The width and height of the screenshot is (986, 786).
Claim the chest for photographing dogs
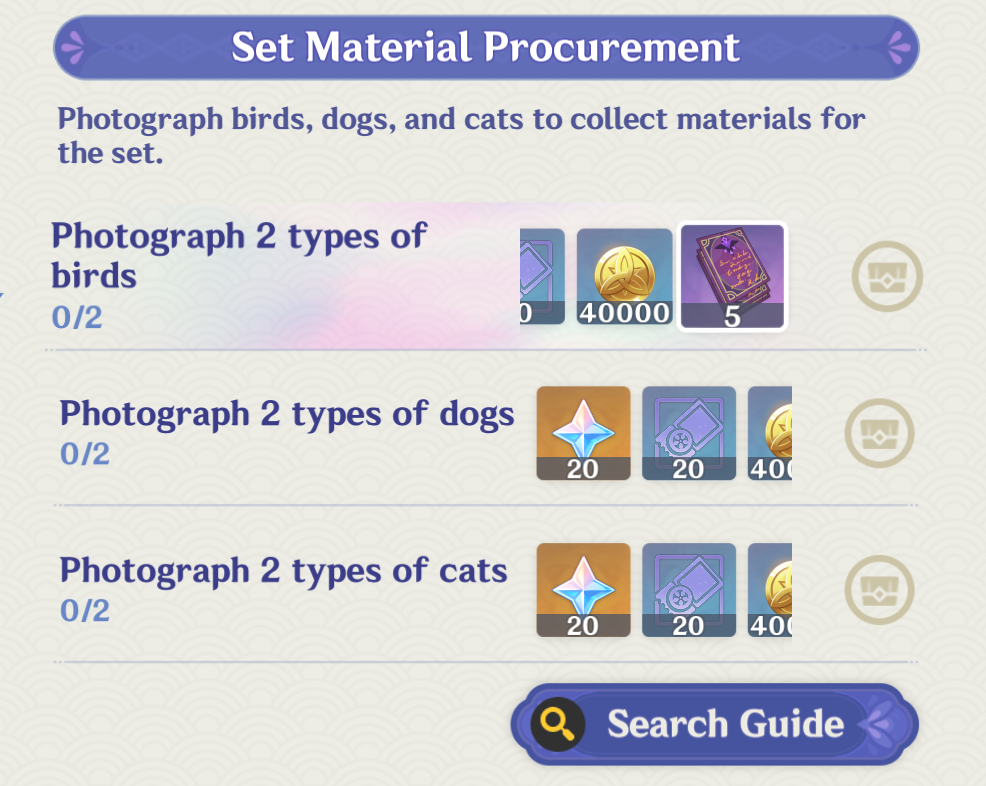tap(880, 433)
